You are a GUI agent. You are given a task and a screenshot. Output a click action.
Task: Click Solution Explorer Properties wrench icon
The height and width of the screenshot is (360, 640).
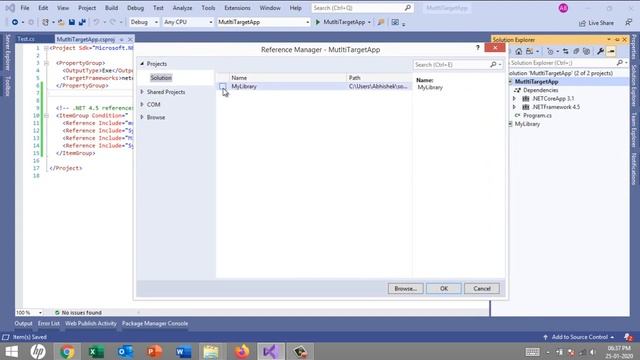pos(600,51)
